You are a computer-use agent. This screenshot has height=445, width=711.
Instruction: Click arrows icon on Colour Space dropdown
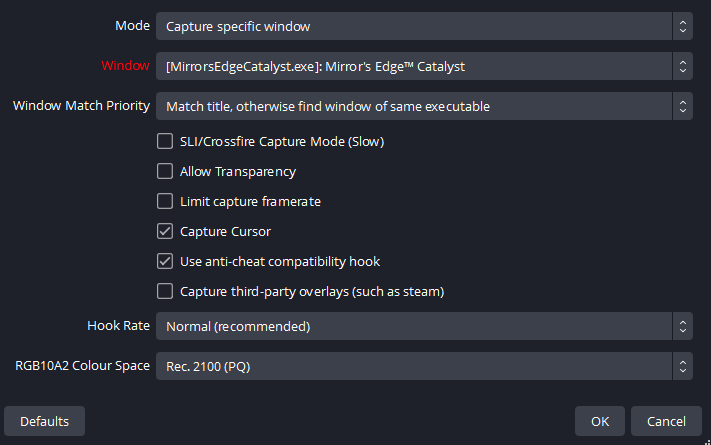(x=682, y=366)
